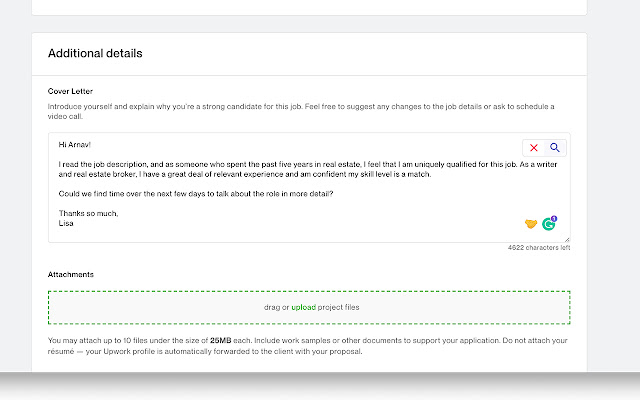Click the "Lisa" signature line

[67, 224]
